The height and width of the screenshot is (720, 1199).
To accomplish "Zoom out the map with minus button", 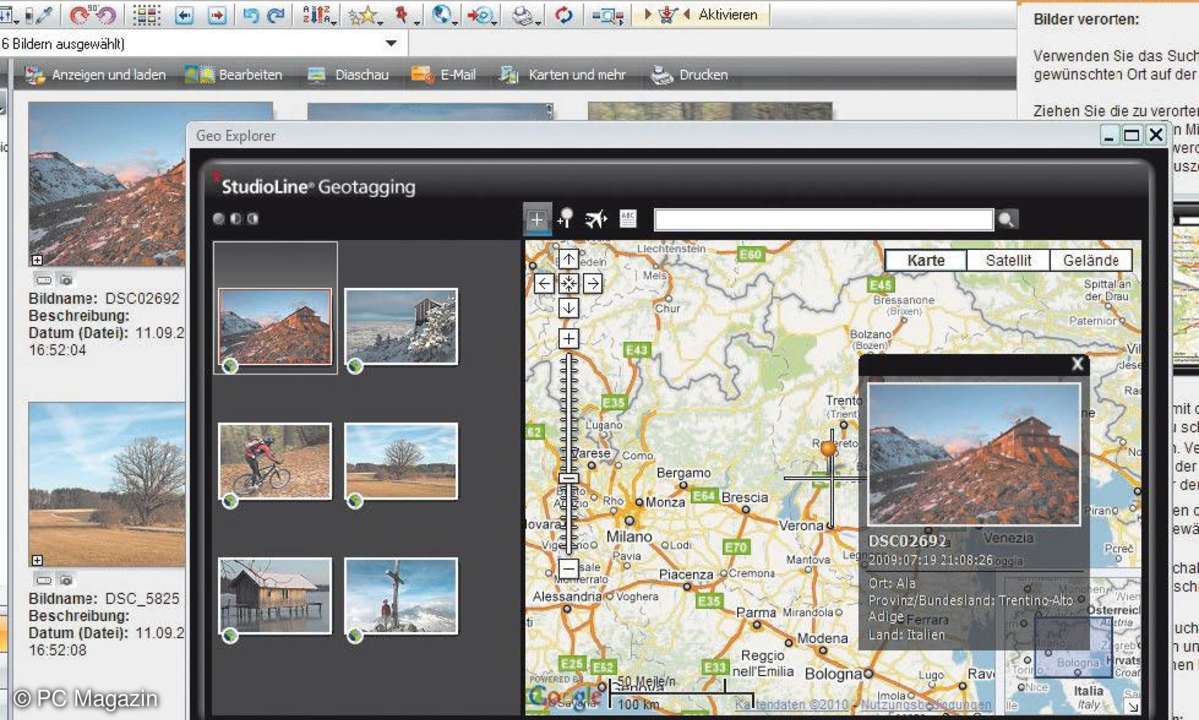I will coord(568,569).
